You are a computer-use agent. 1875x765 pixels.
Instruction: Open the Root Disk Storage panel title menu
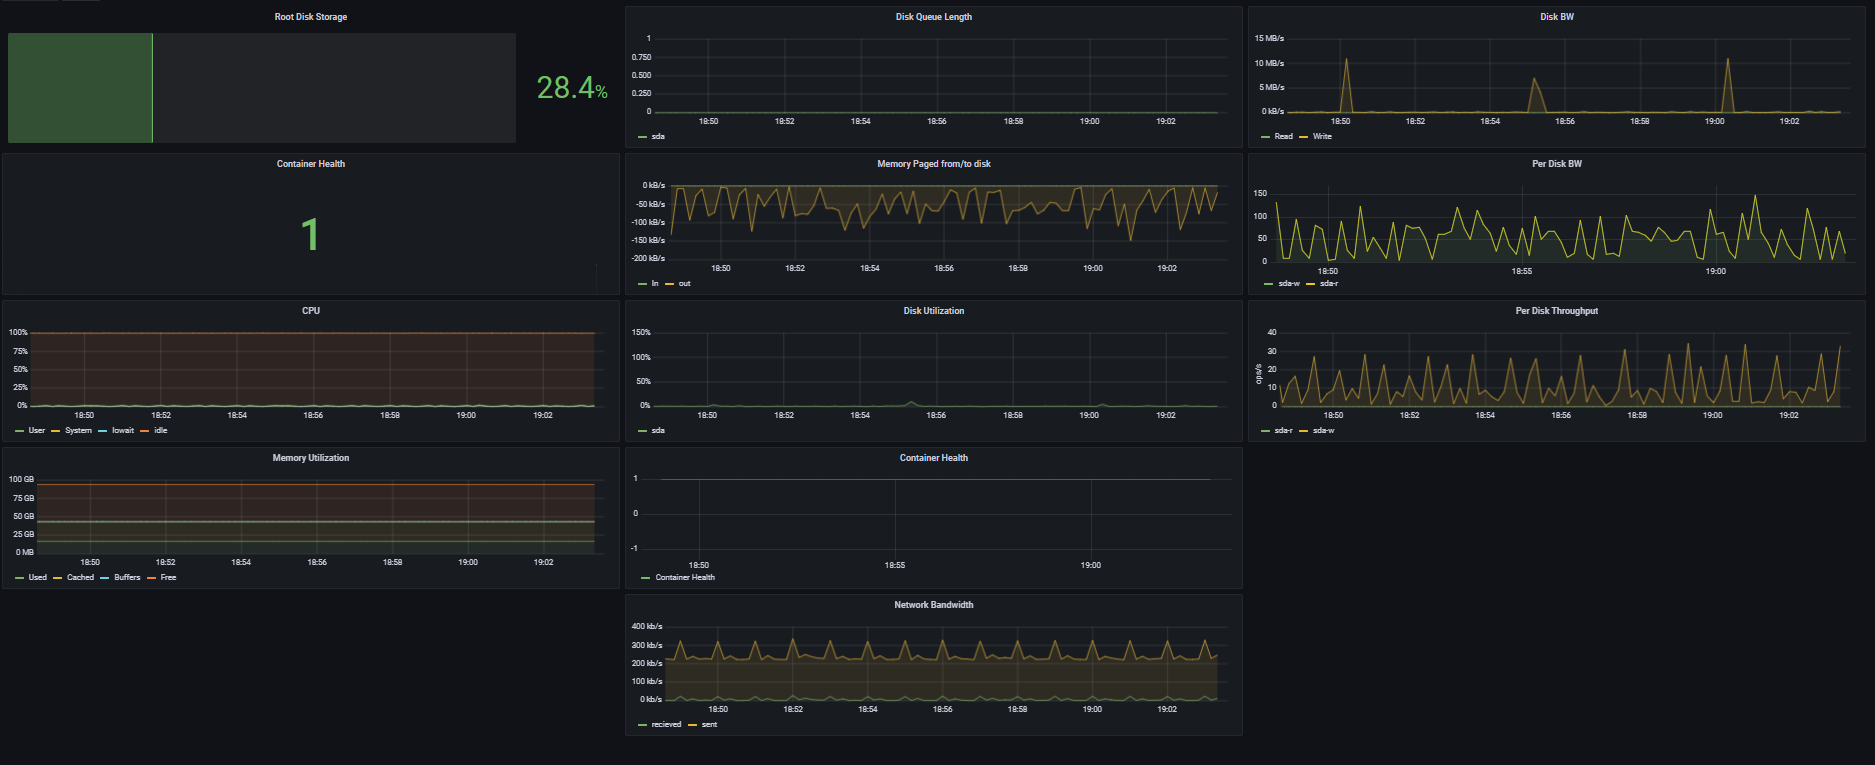(310, 17)
